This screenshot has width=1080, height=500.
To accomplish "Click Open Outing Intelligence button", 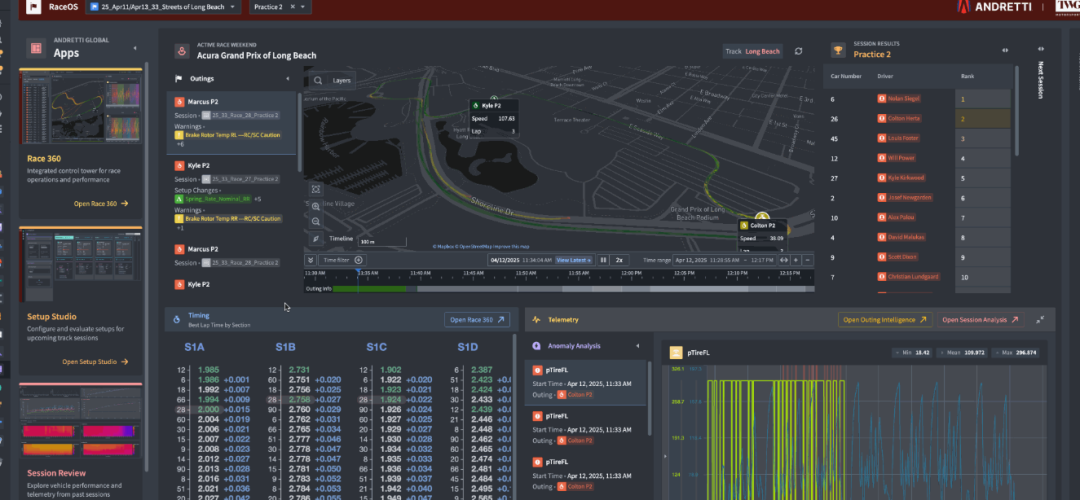I will pos(885,320).
